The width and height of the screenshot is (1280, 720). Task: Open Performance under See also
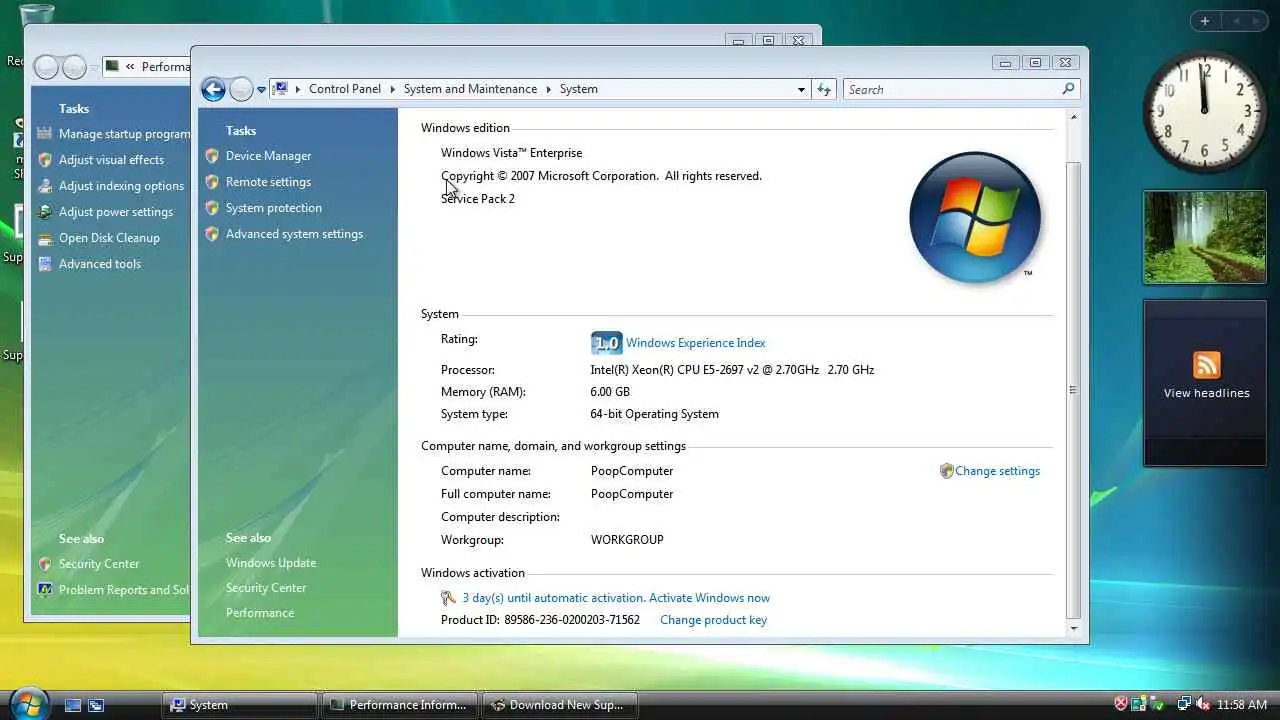259,613
